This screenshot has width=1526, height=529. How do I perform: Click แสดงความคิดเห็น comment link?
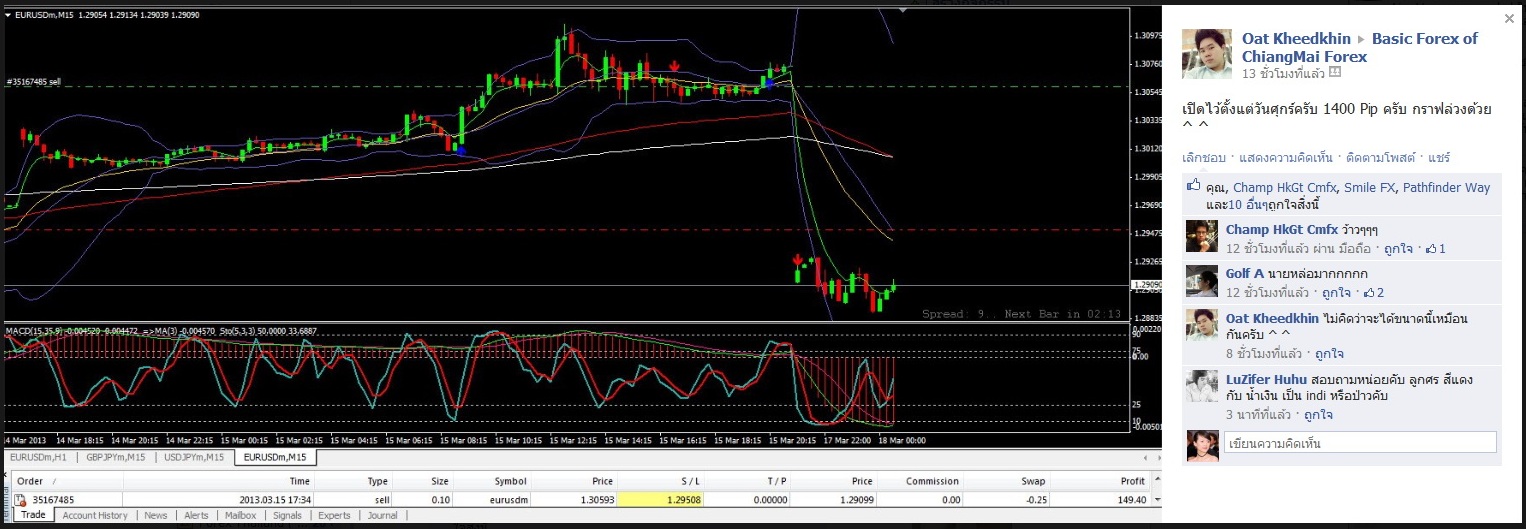(x=1286, y=158)
